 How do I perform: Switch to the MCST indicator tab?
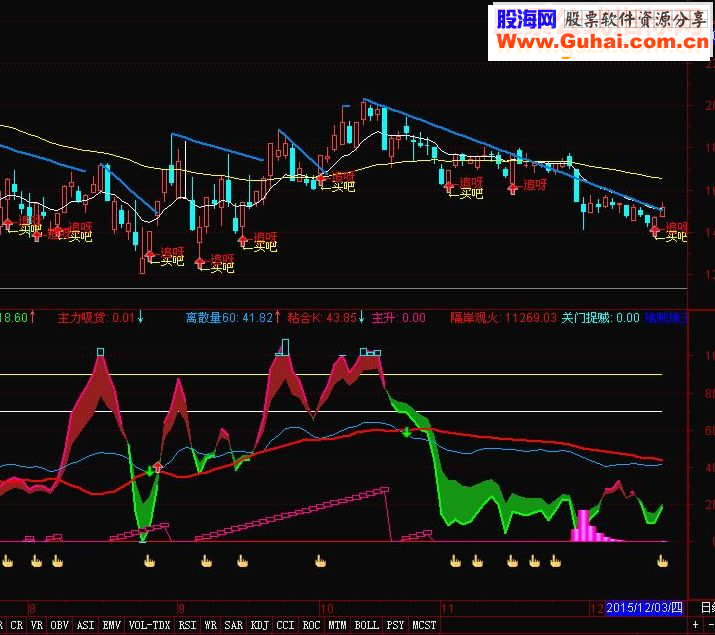point(424,625)
